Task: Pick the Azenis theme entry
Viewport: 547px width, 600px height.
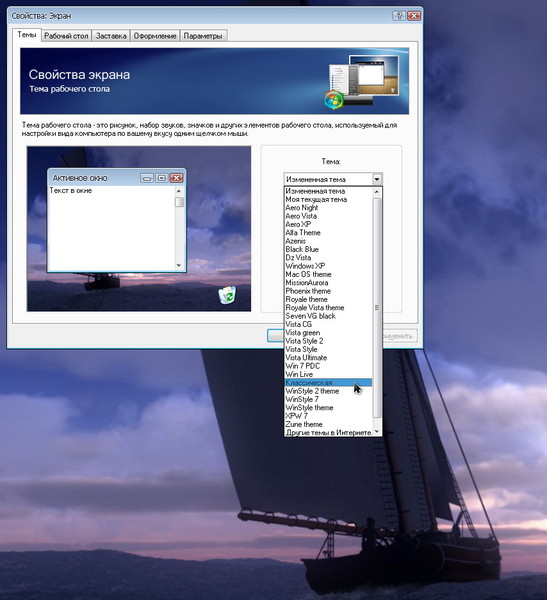Action: (328, 241)
